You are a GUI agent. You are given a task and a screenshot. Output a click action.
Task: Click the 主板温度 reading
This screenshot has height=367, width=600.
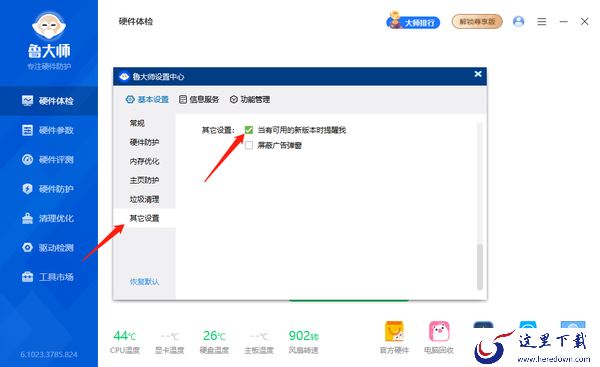(259, 342)
